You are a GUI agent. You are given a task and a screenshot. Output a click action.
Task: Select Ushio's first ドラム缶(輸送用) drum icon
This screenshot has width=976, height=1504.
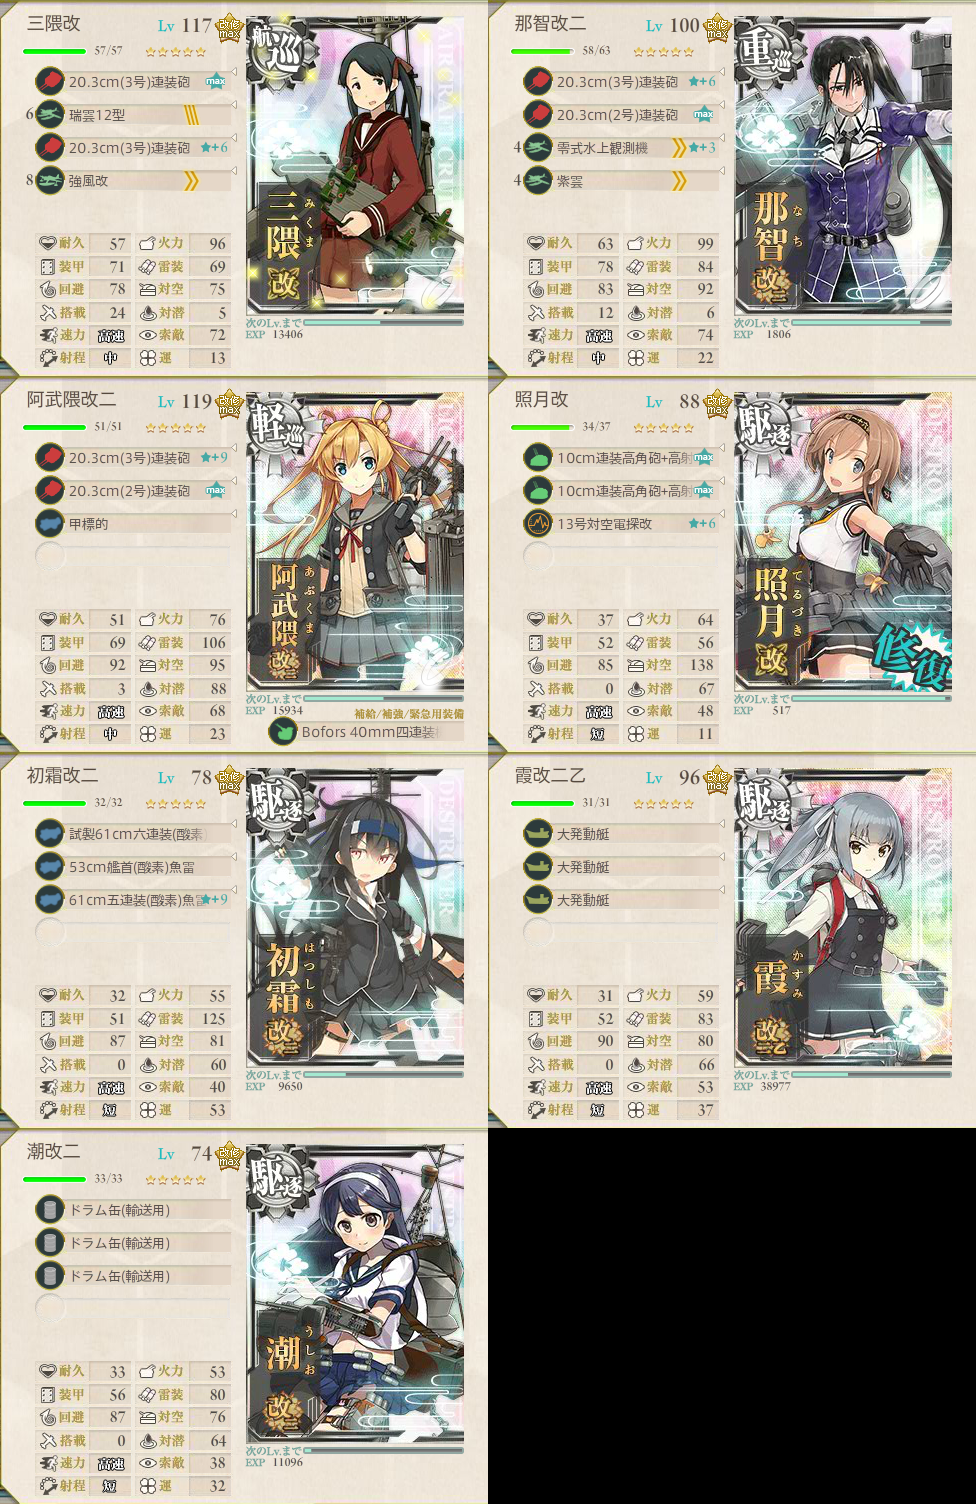(50, 1210)
